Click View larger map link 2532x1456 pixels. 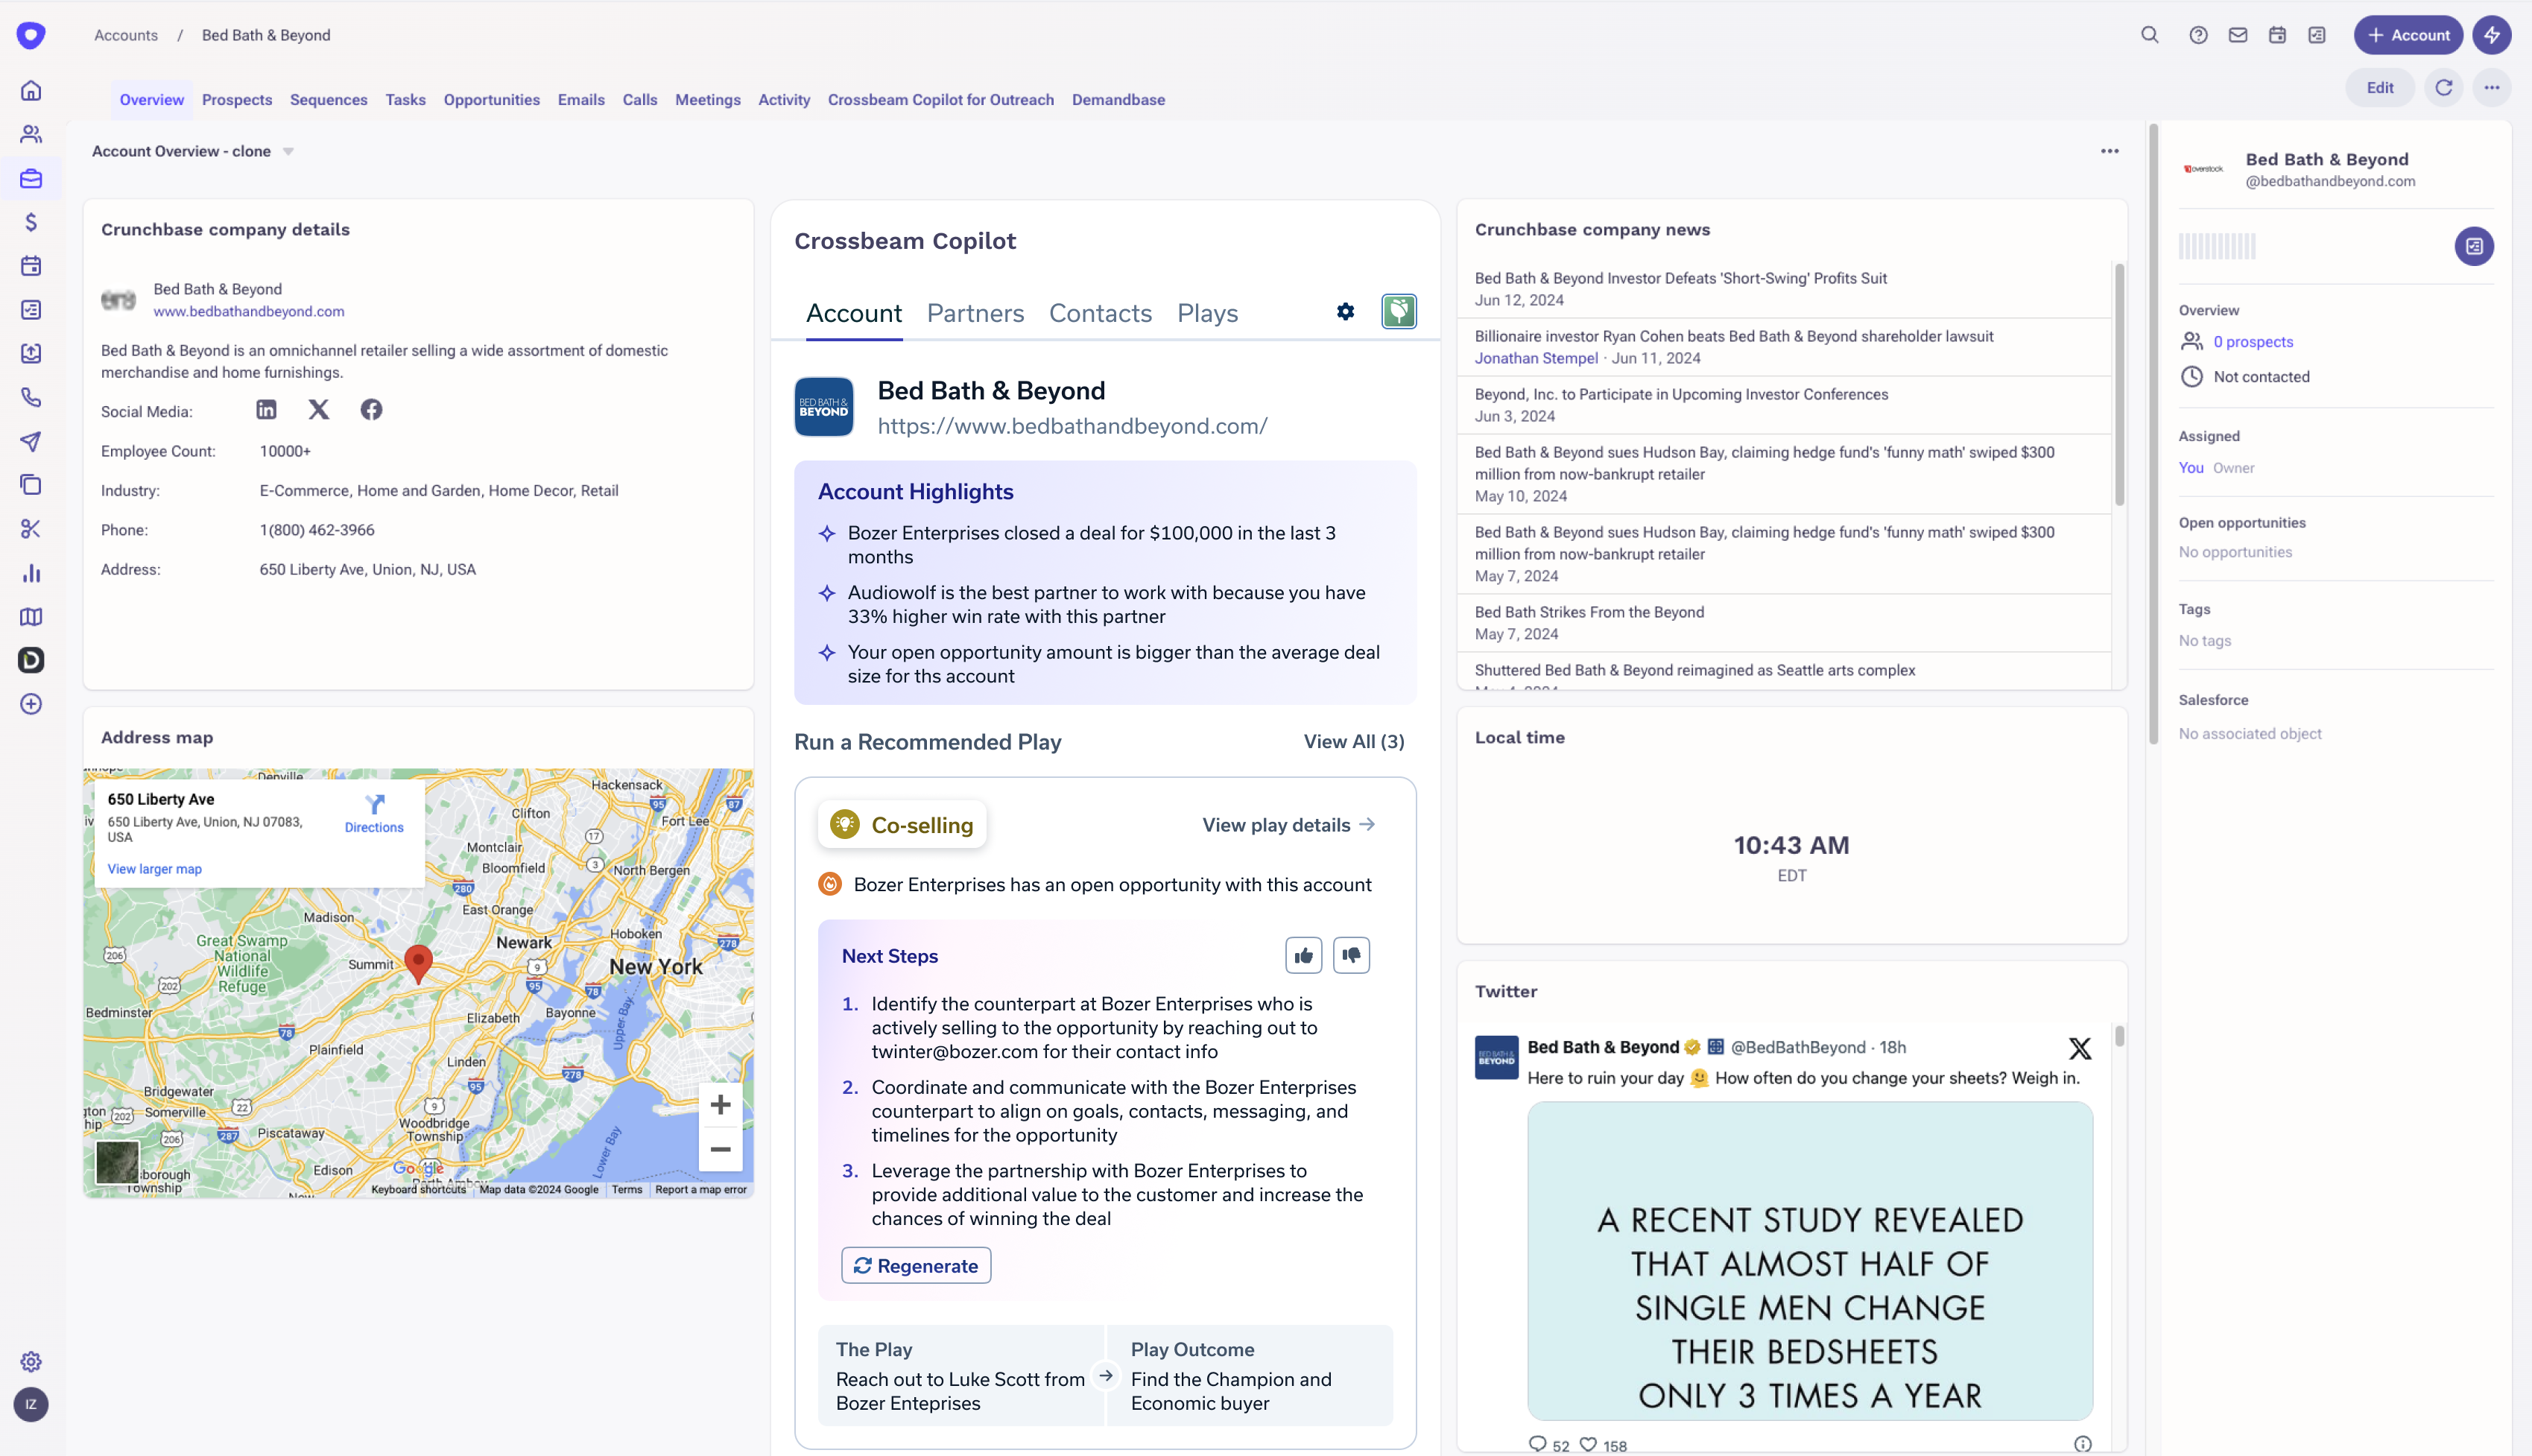155,869
